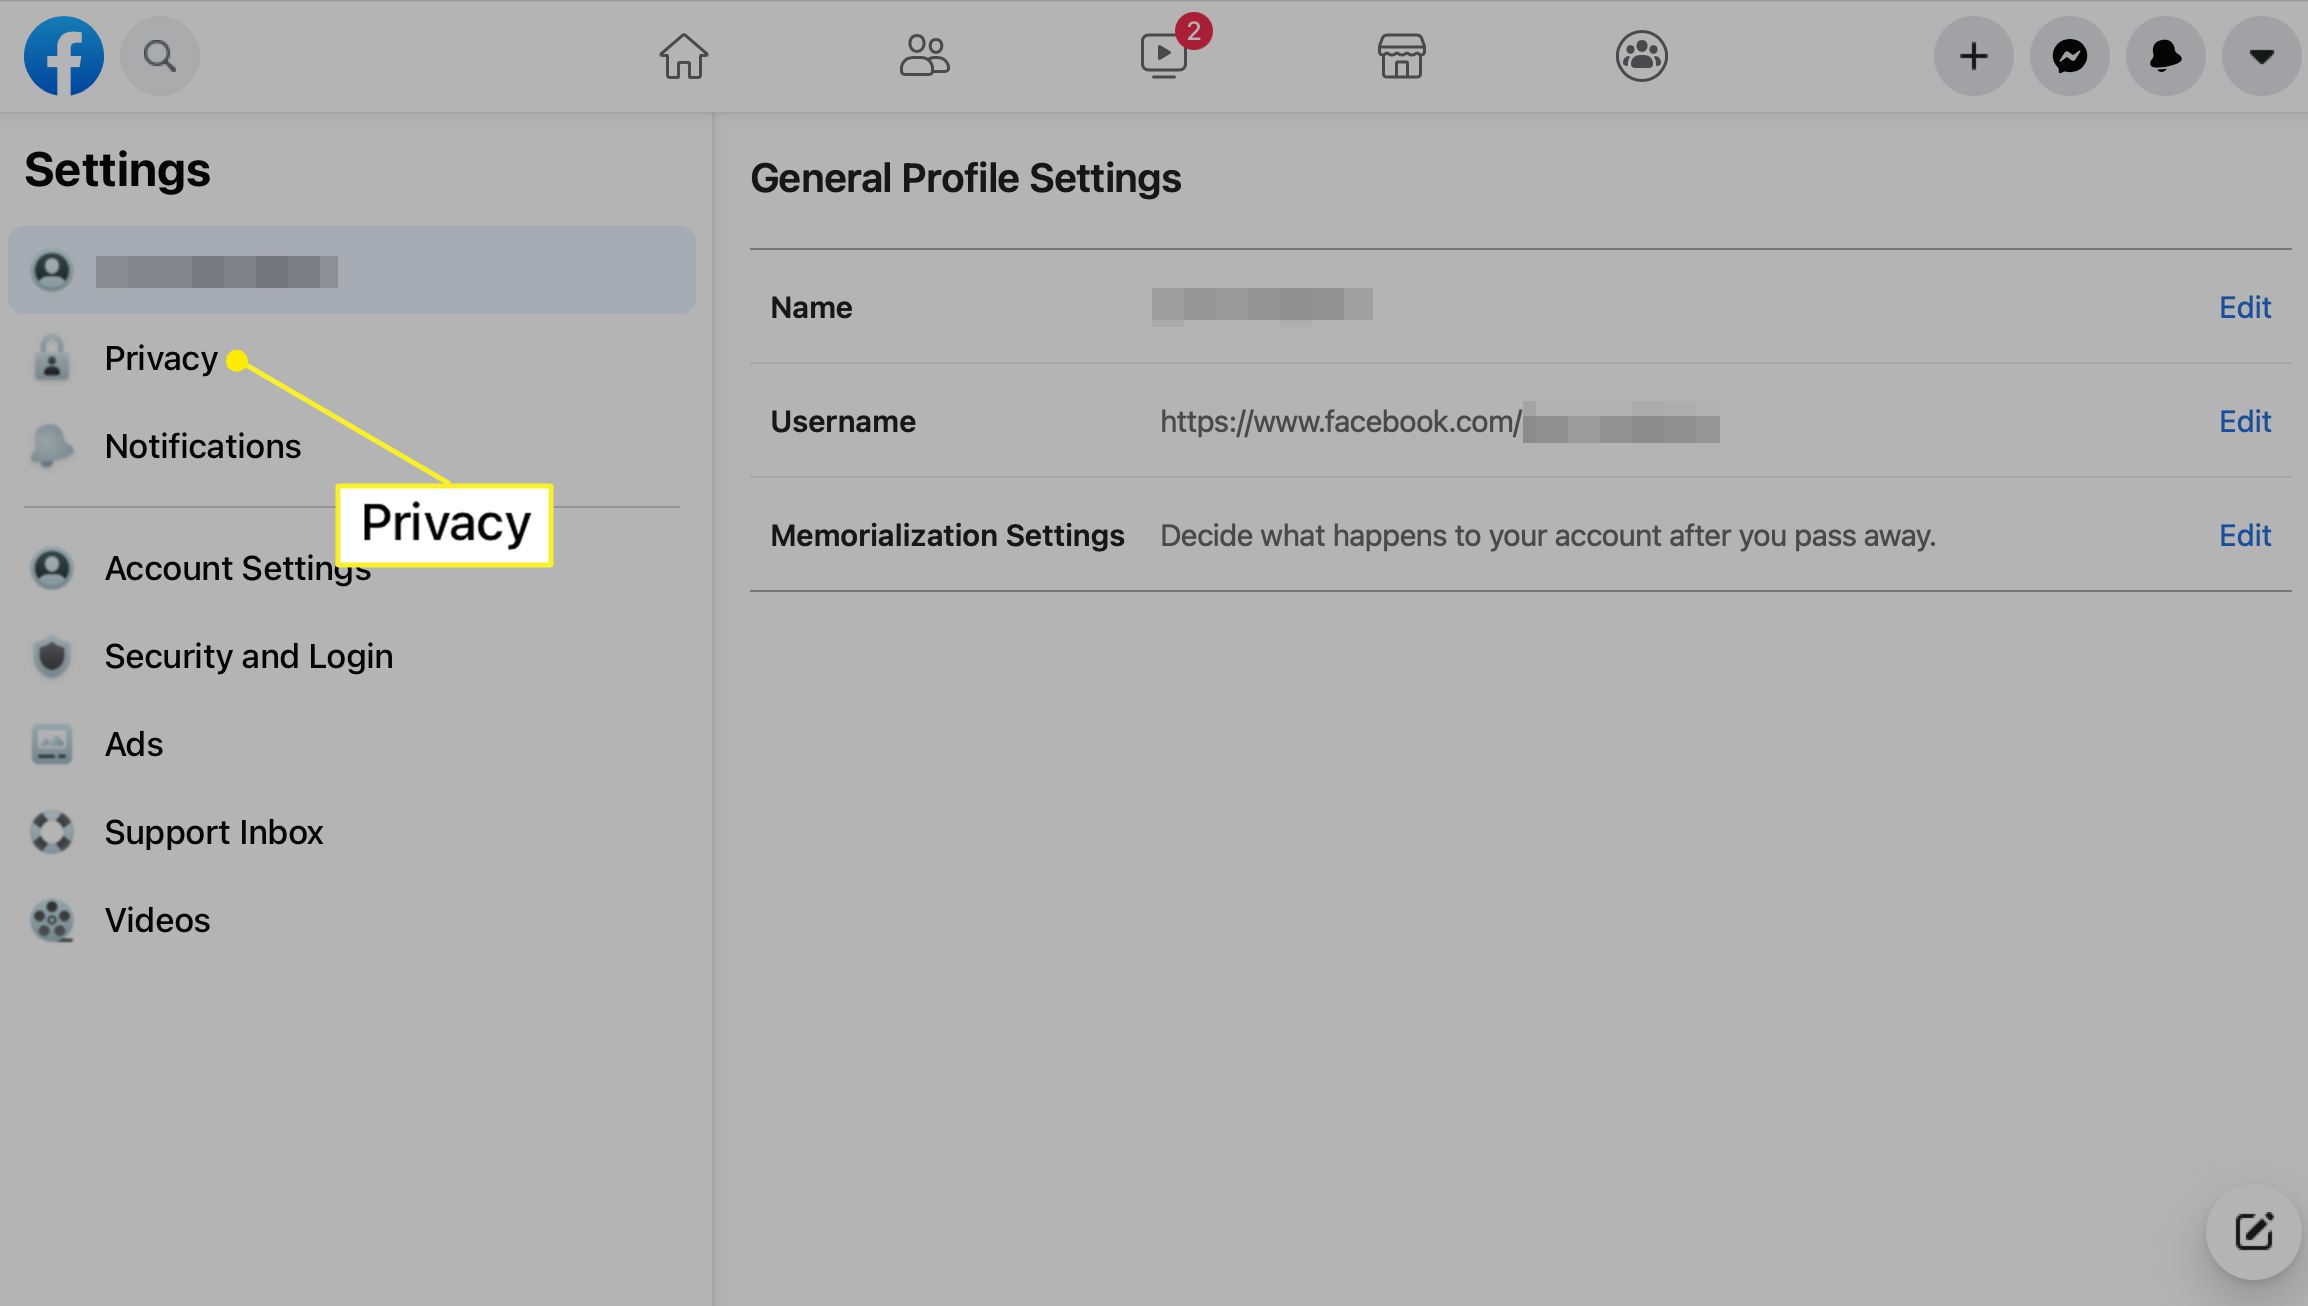Click the Facebook home icon
Image resolution: width=2308 pixels, height=1306 pixels.
683,55
